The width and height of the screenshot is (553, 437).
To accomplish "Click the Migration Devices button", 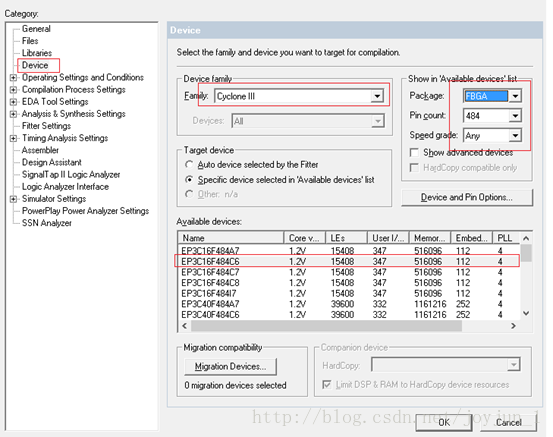I will [x=230, y=367].
